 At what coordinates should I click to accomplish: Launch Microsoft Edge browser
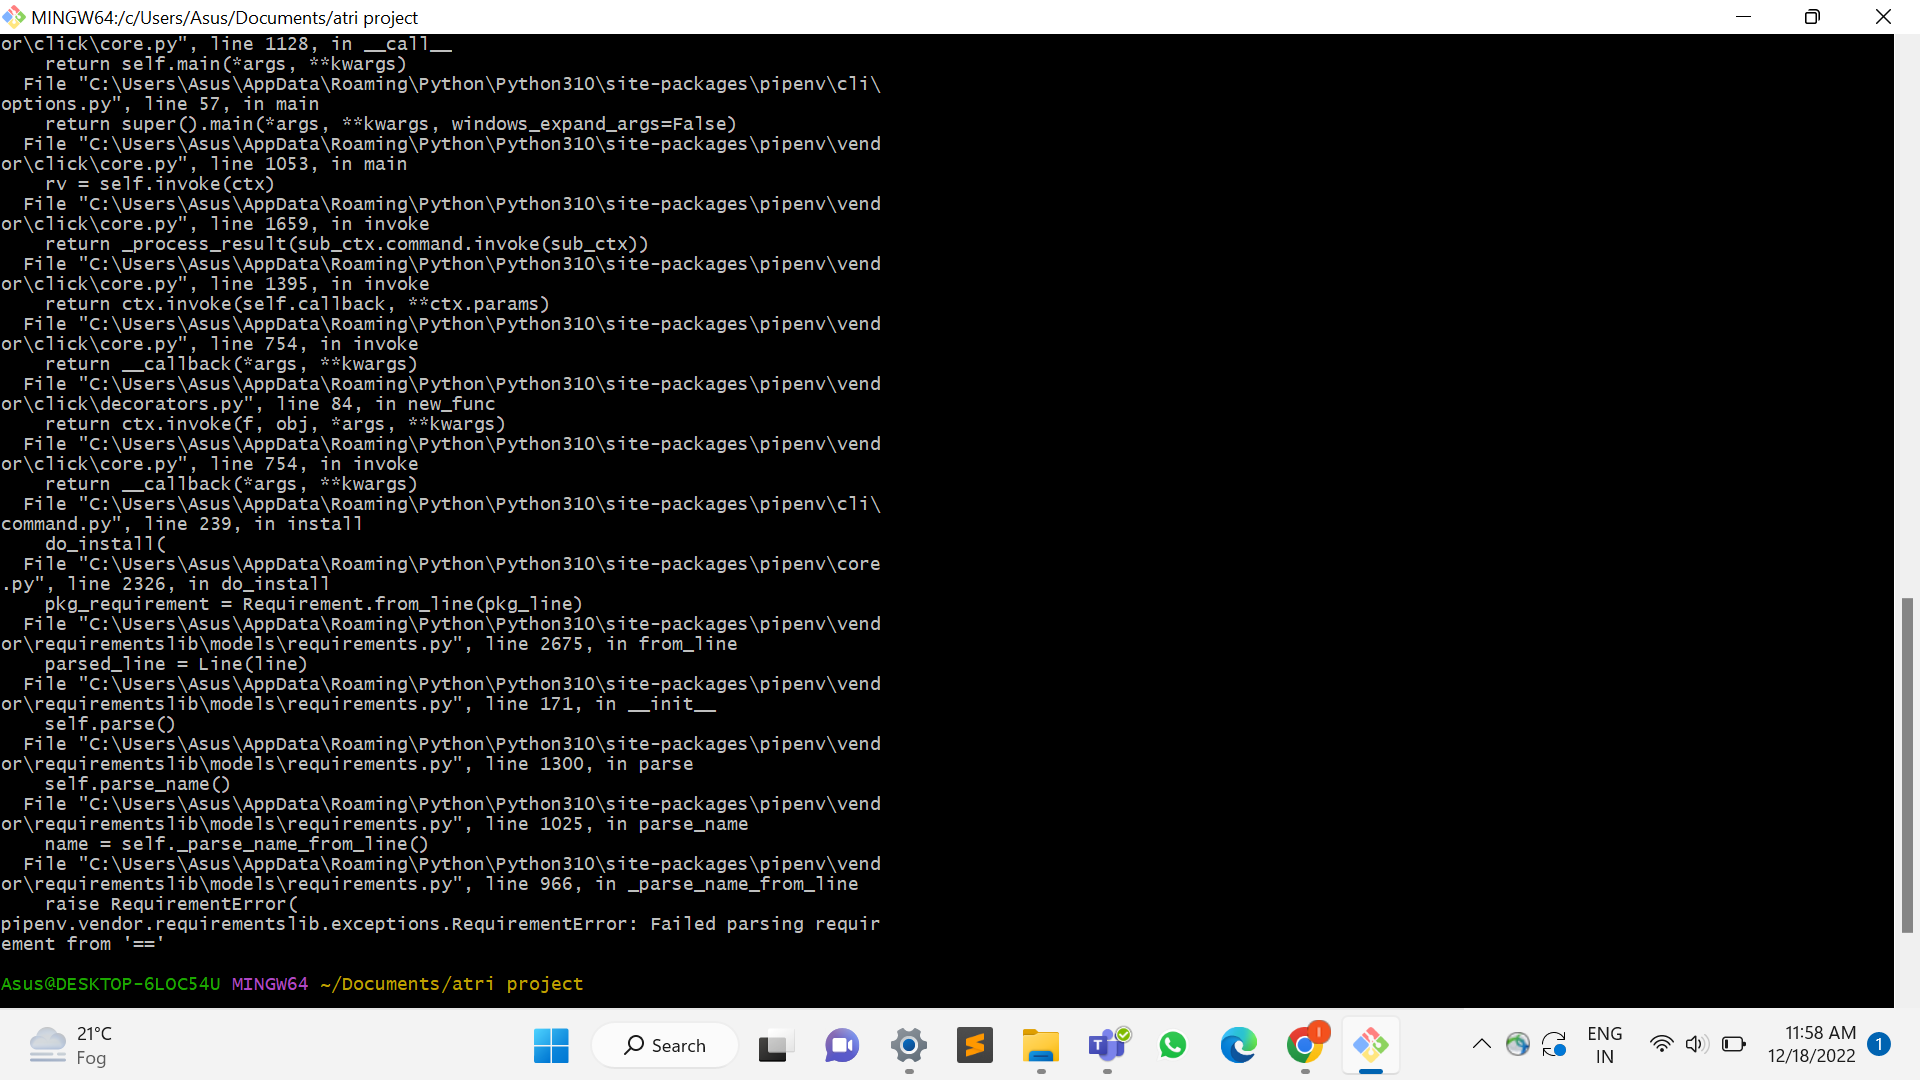click(x=1239, y=1045)
